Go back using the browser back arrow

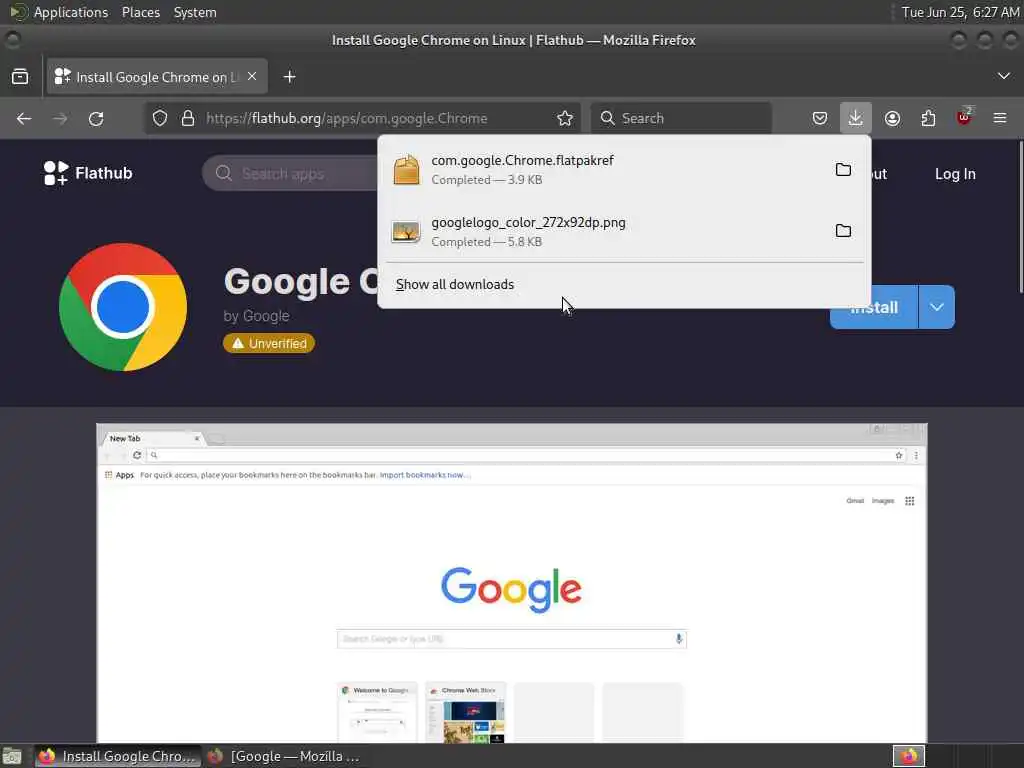click(x=24, y=118)
